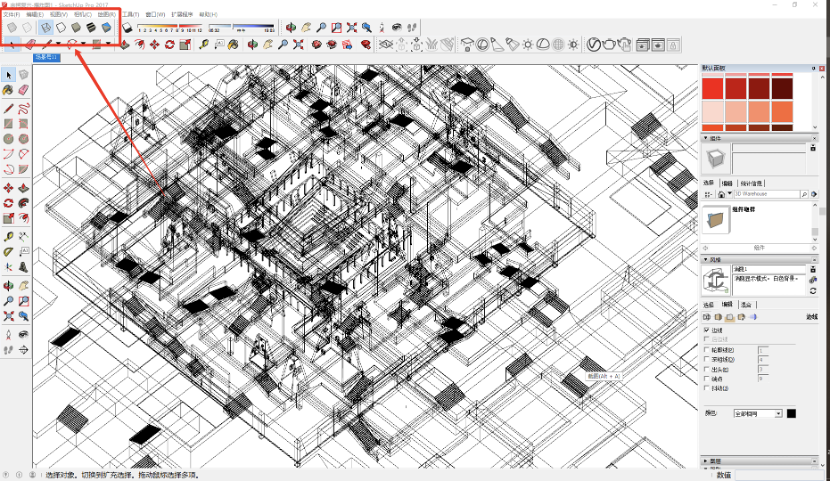This screenshot has height=482, width=830.
Task: Select the Scale tool in top toolbar
Action: 185,44
